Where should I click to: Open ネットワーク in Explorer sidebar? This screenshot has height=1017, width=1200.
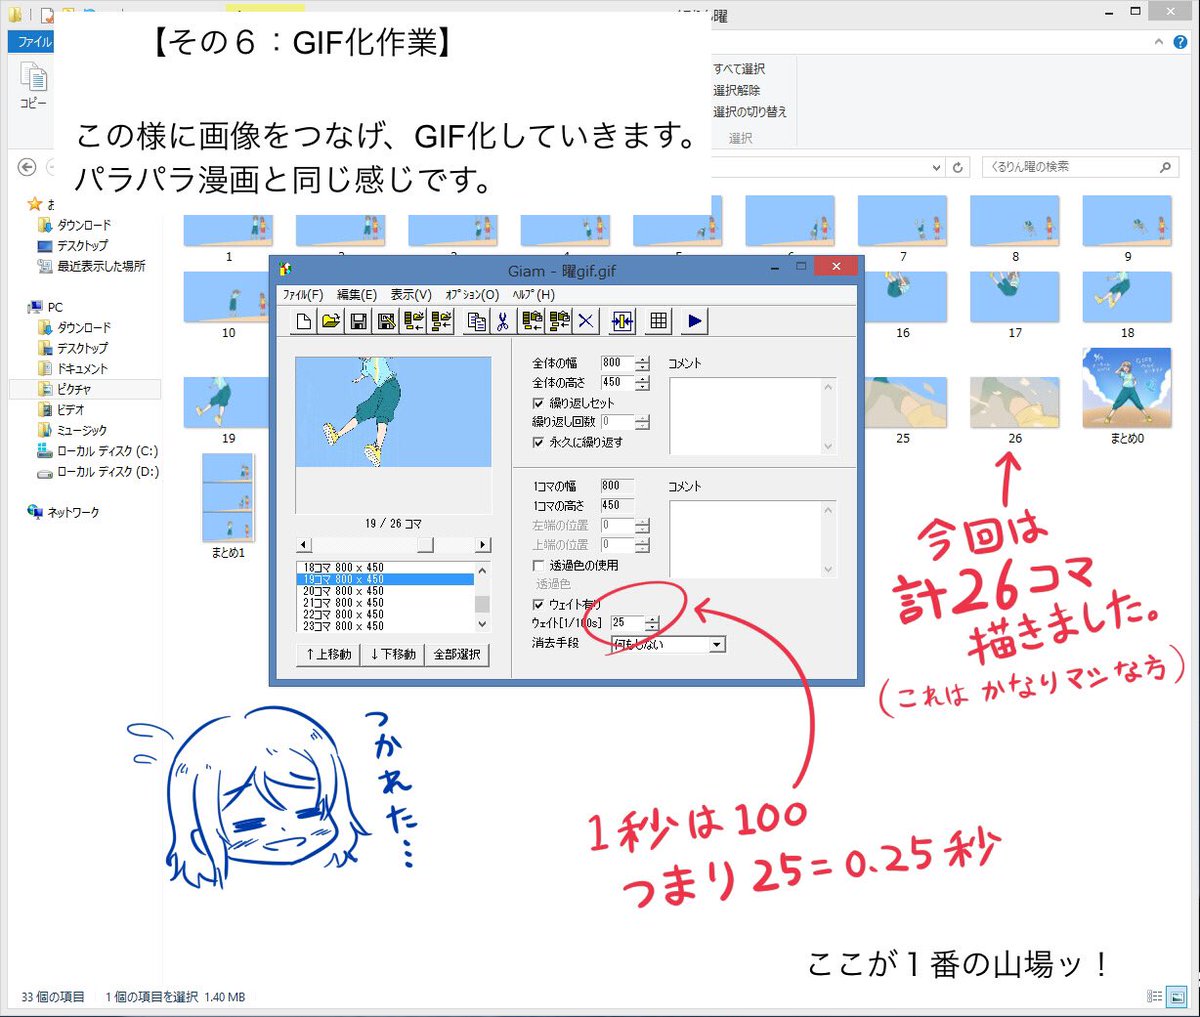(63, 512)
